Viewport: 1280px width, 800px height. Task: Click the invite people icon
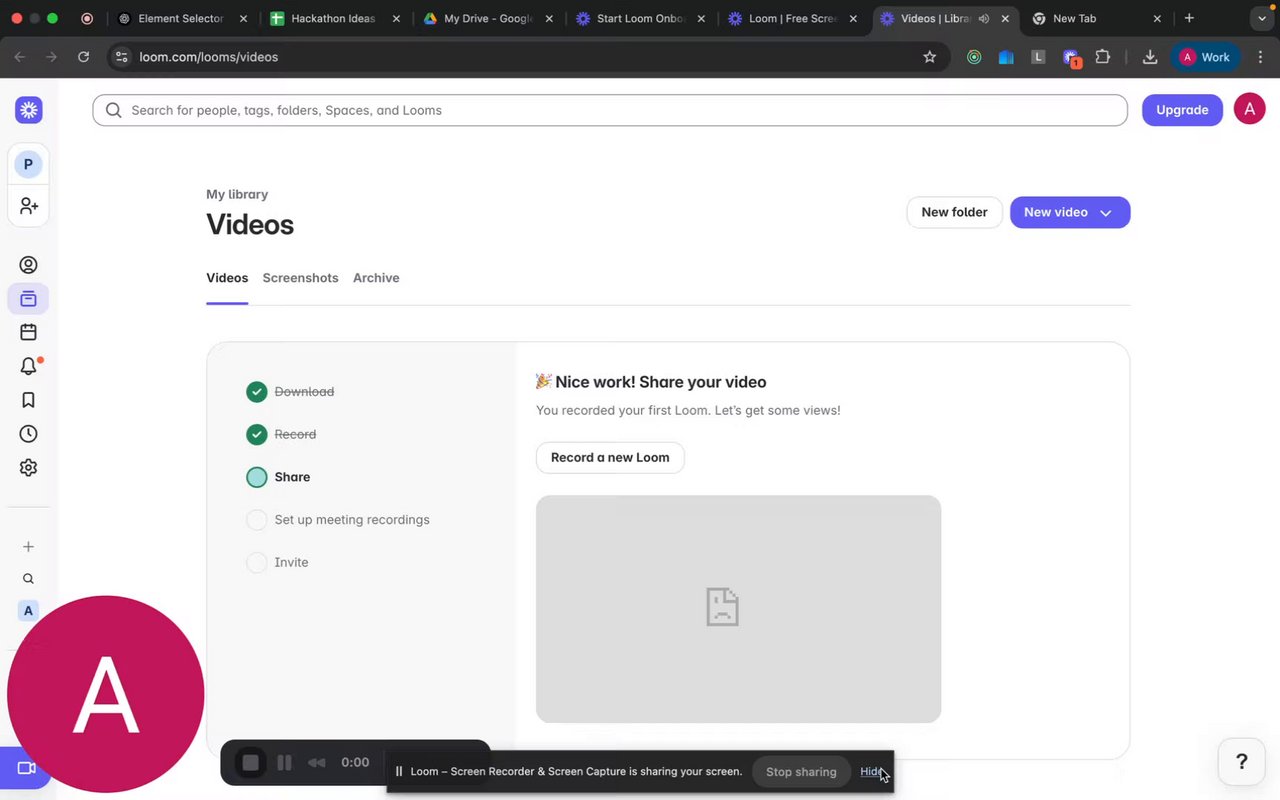[28, 206]
